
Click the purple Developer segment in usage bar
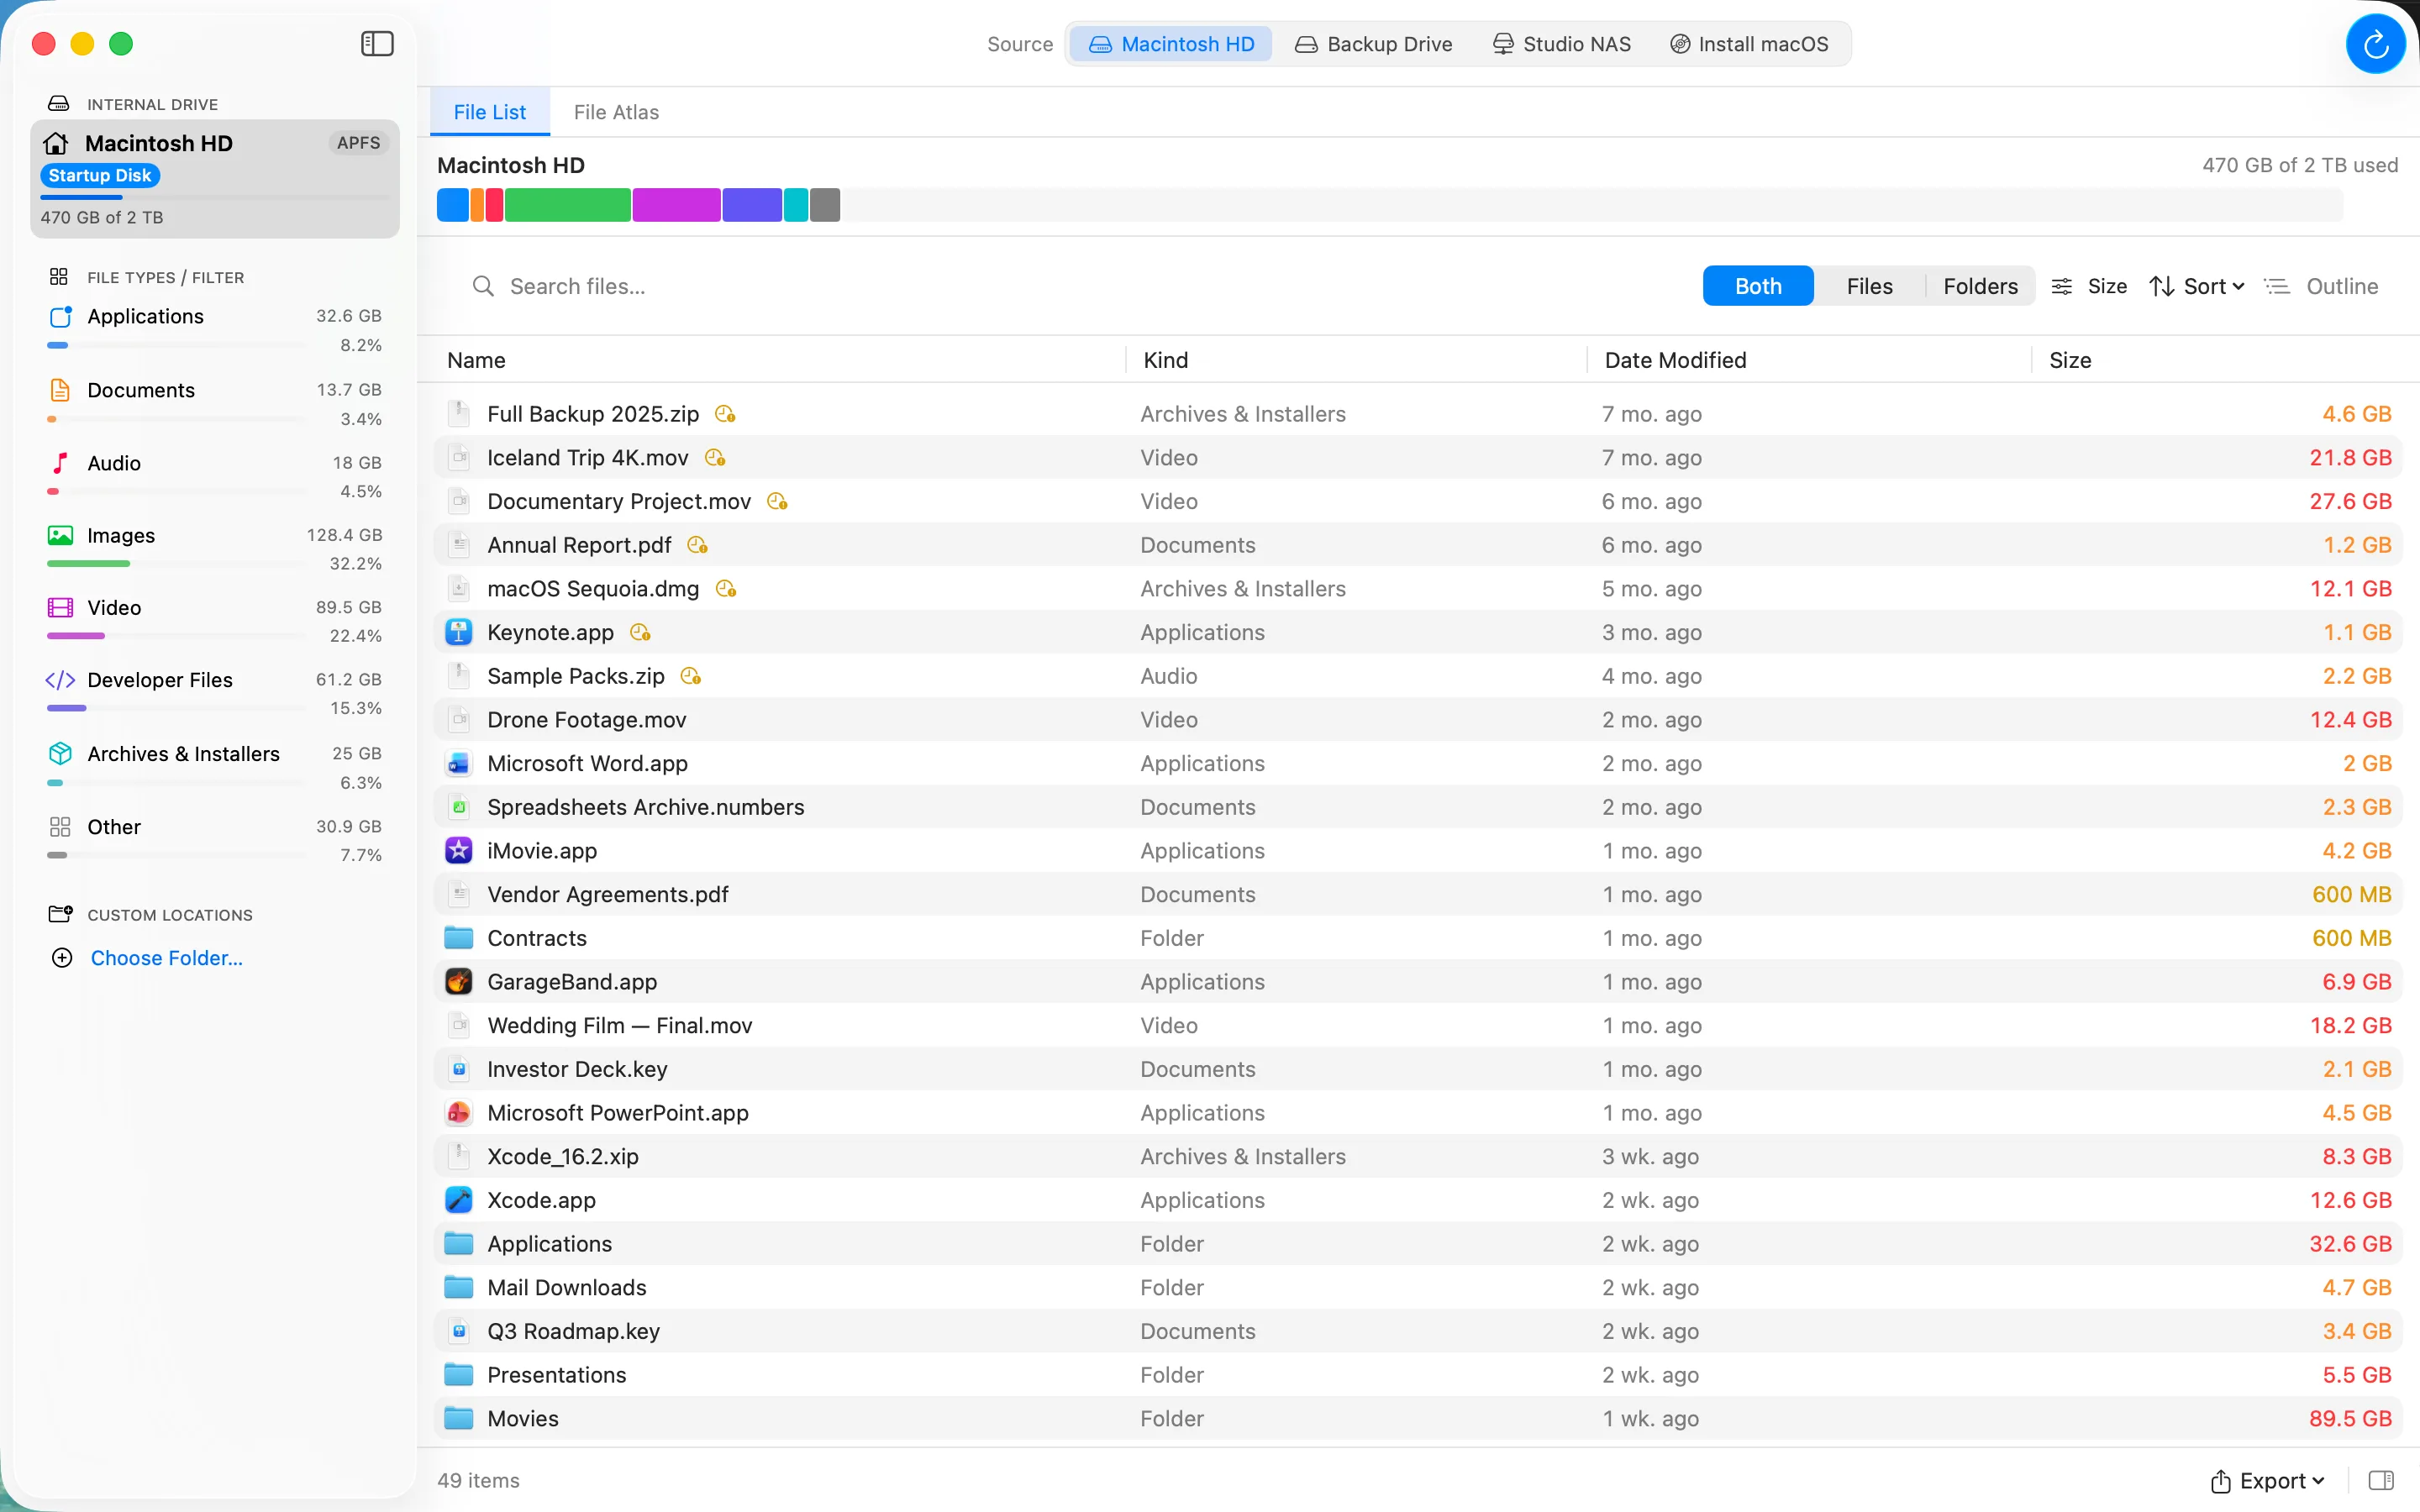(752, 205)
